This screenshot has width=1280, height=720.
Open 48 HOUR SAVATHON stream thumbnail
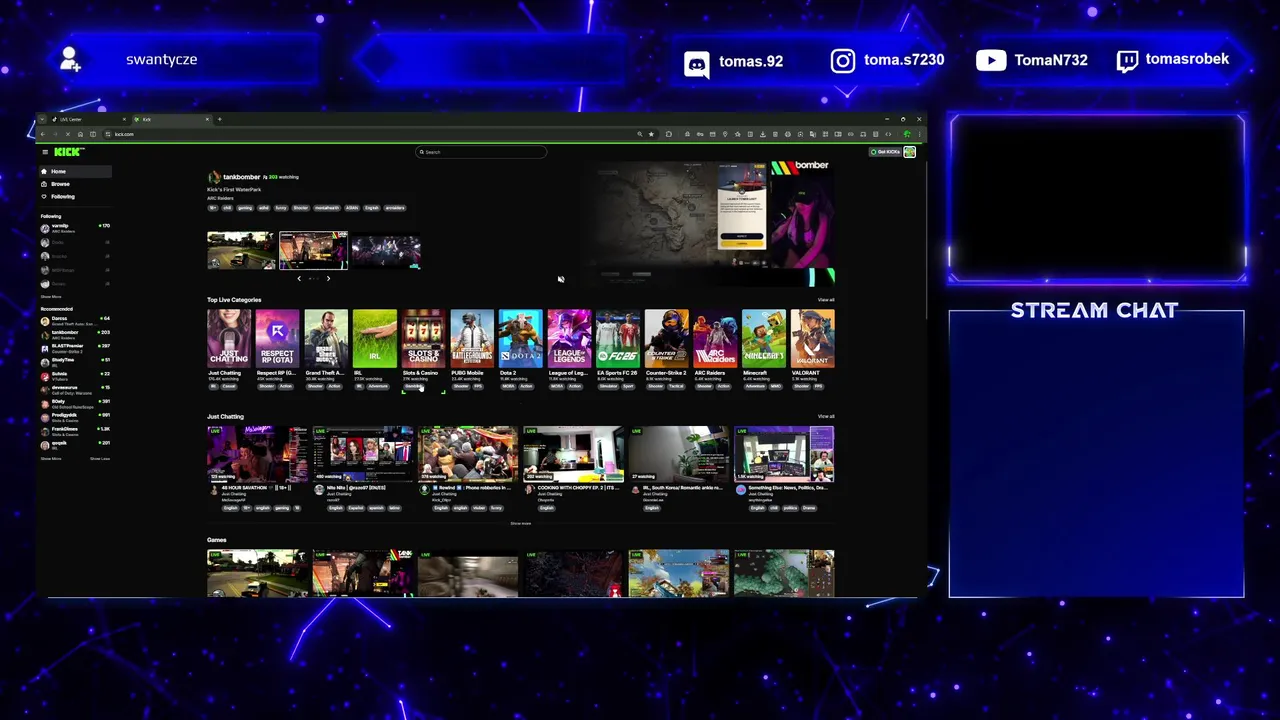point(258,454)
